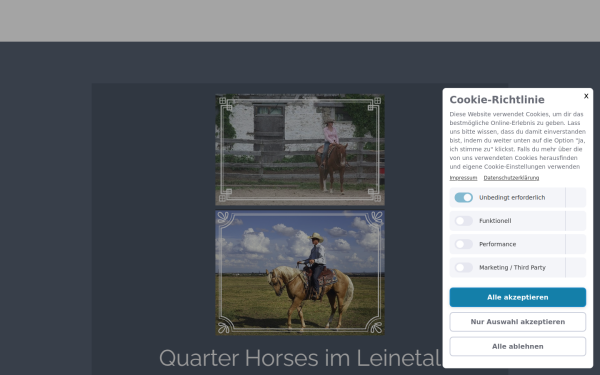
Task: Click the "Marketing / Third Party" label text
Action: pos(512,267)
